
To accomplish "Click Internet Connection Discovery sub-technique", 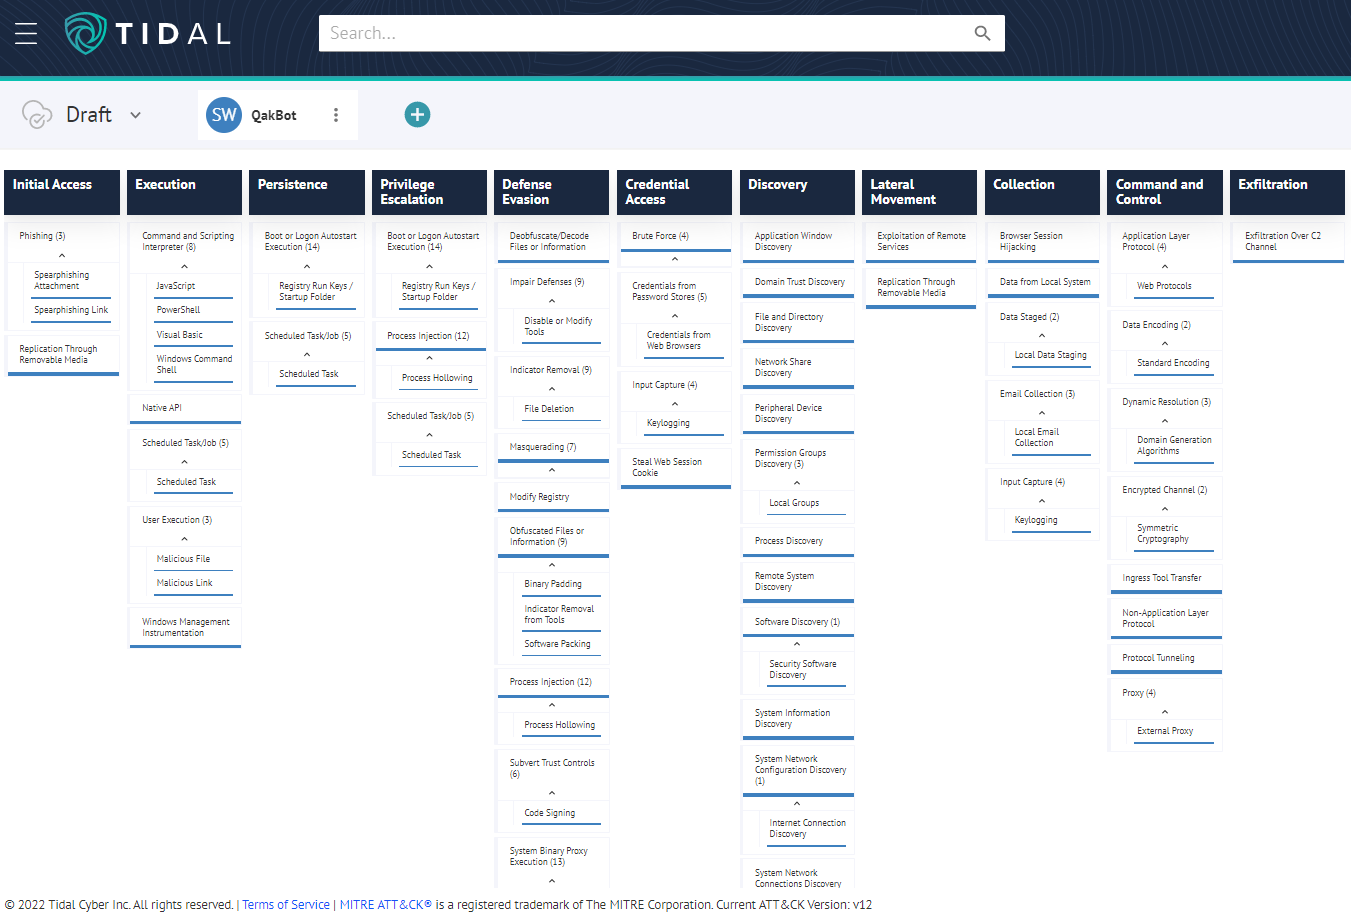I will pos(807,829).
